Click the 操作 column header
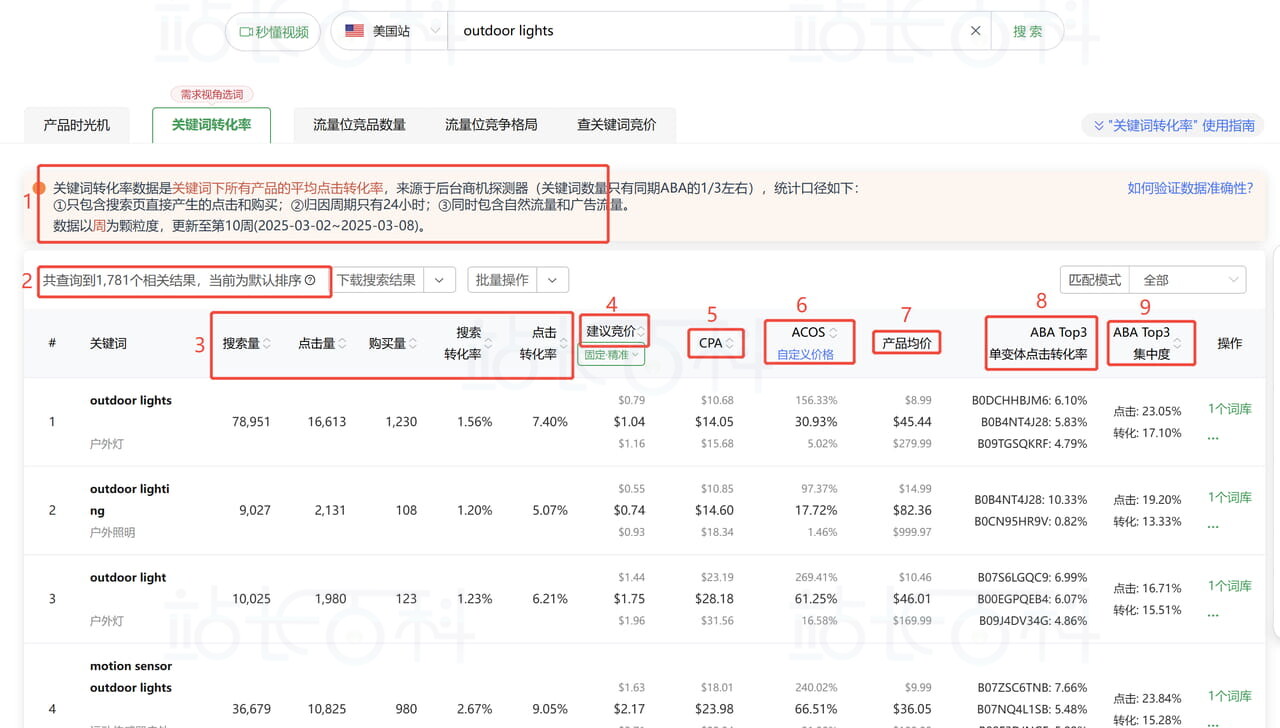 point(1229,343)
